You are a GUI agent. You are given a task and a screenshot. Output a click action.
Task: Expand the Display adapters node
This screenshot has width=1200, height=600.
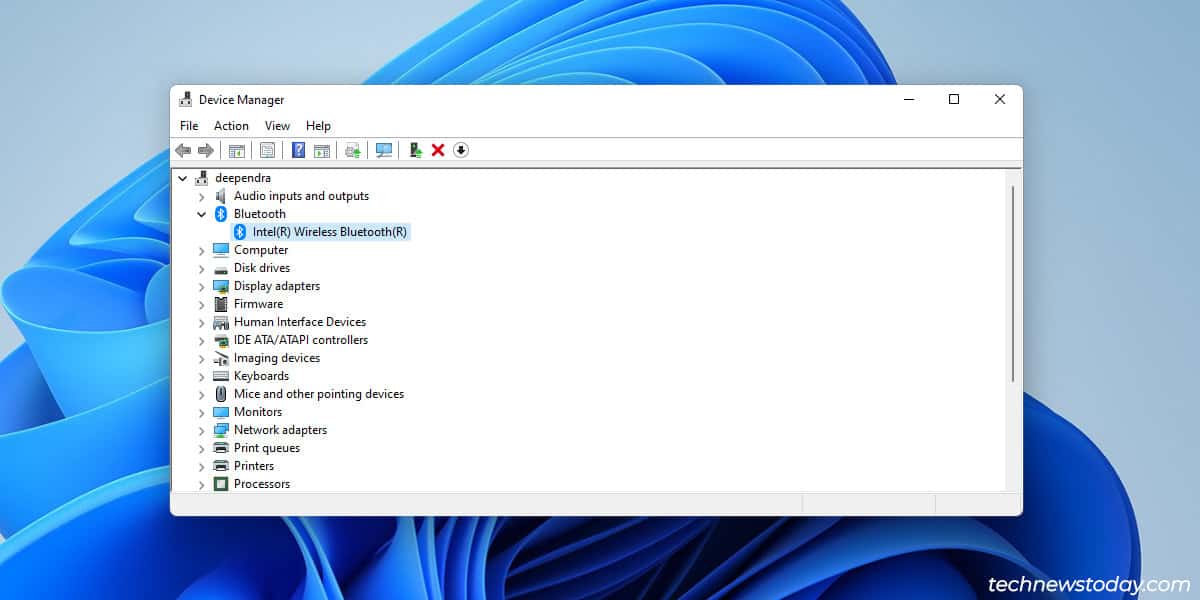(x=202, y=286)
